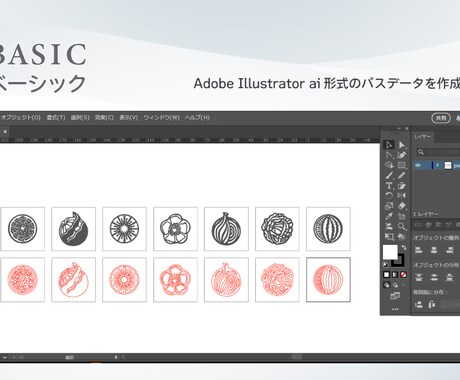Open the 選択(S) menu
This screenshot has width=460, height=380.
click(80, 117)
